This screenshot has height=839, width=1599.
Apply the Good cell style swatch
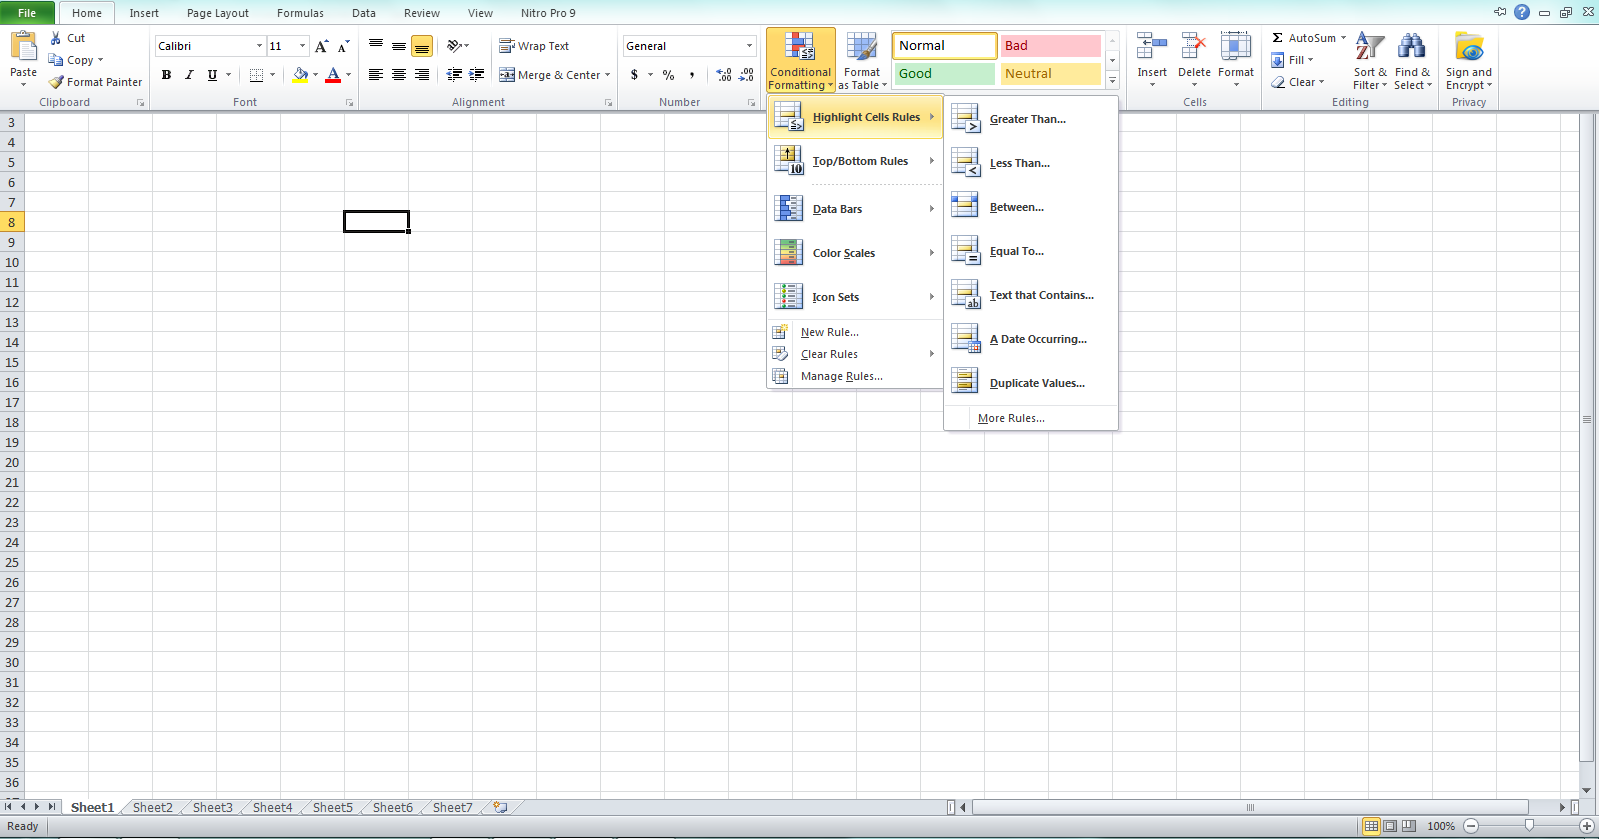pos(943,74)
